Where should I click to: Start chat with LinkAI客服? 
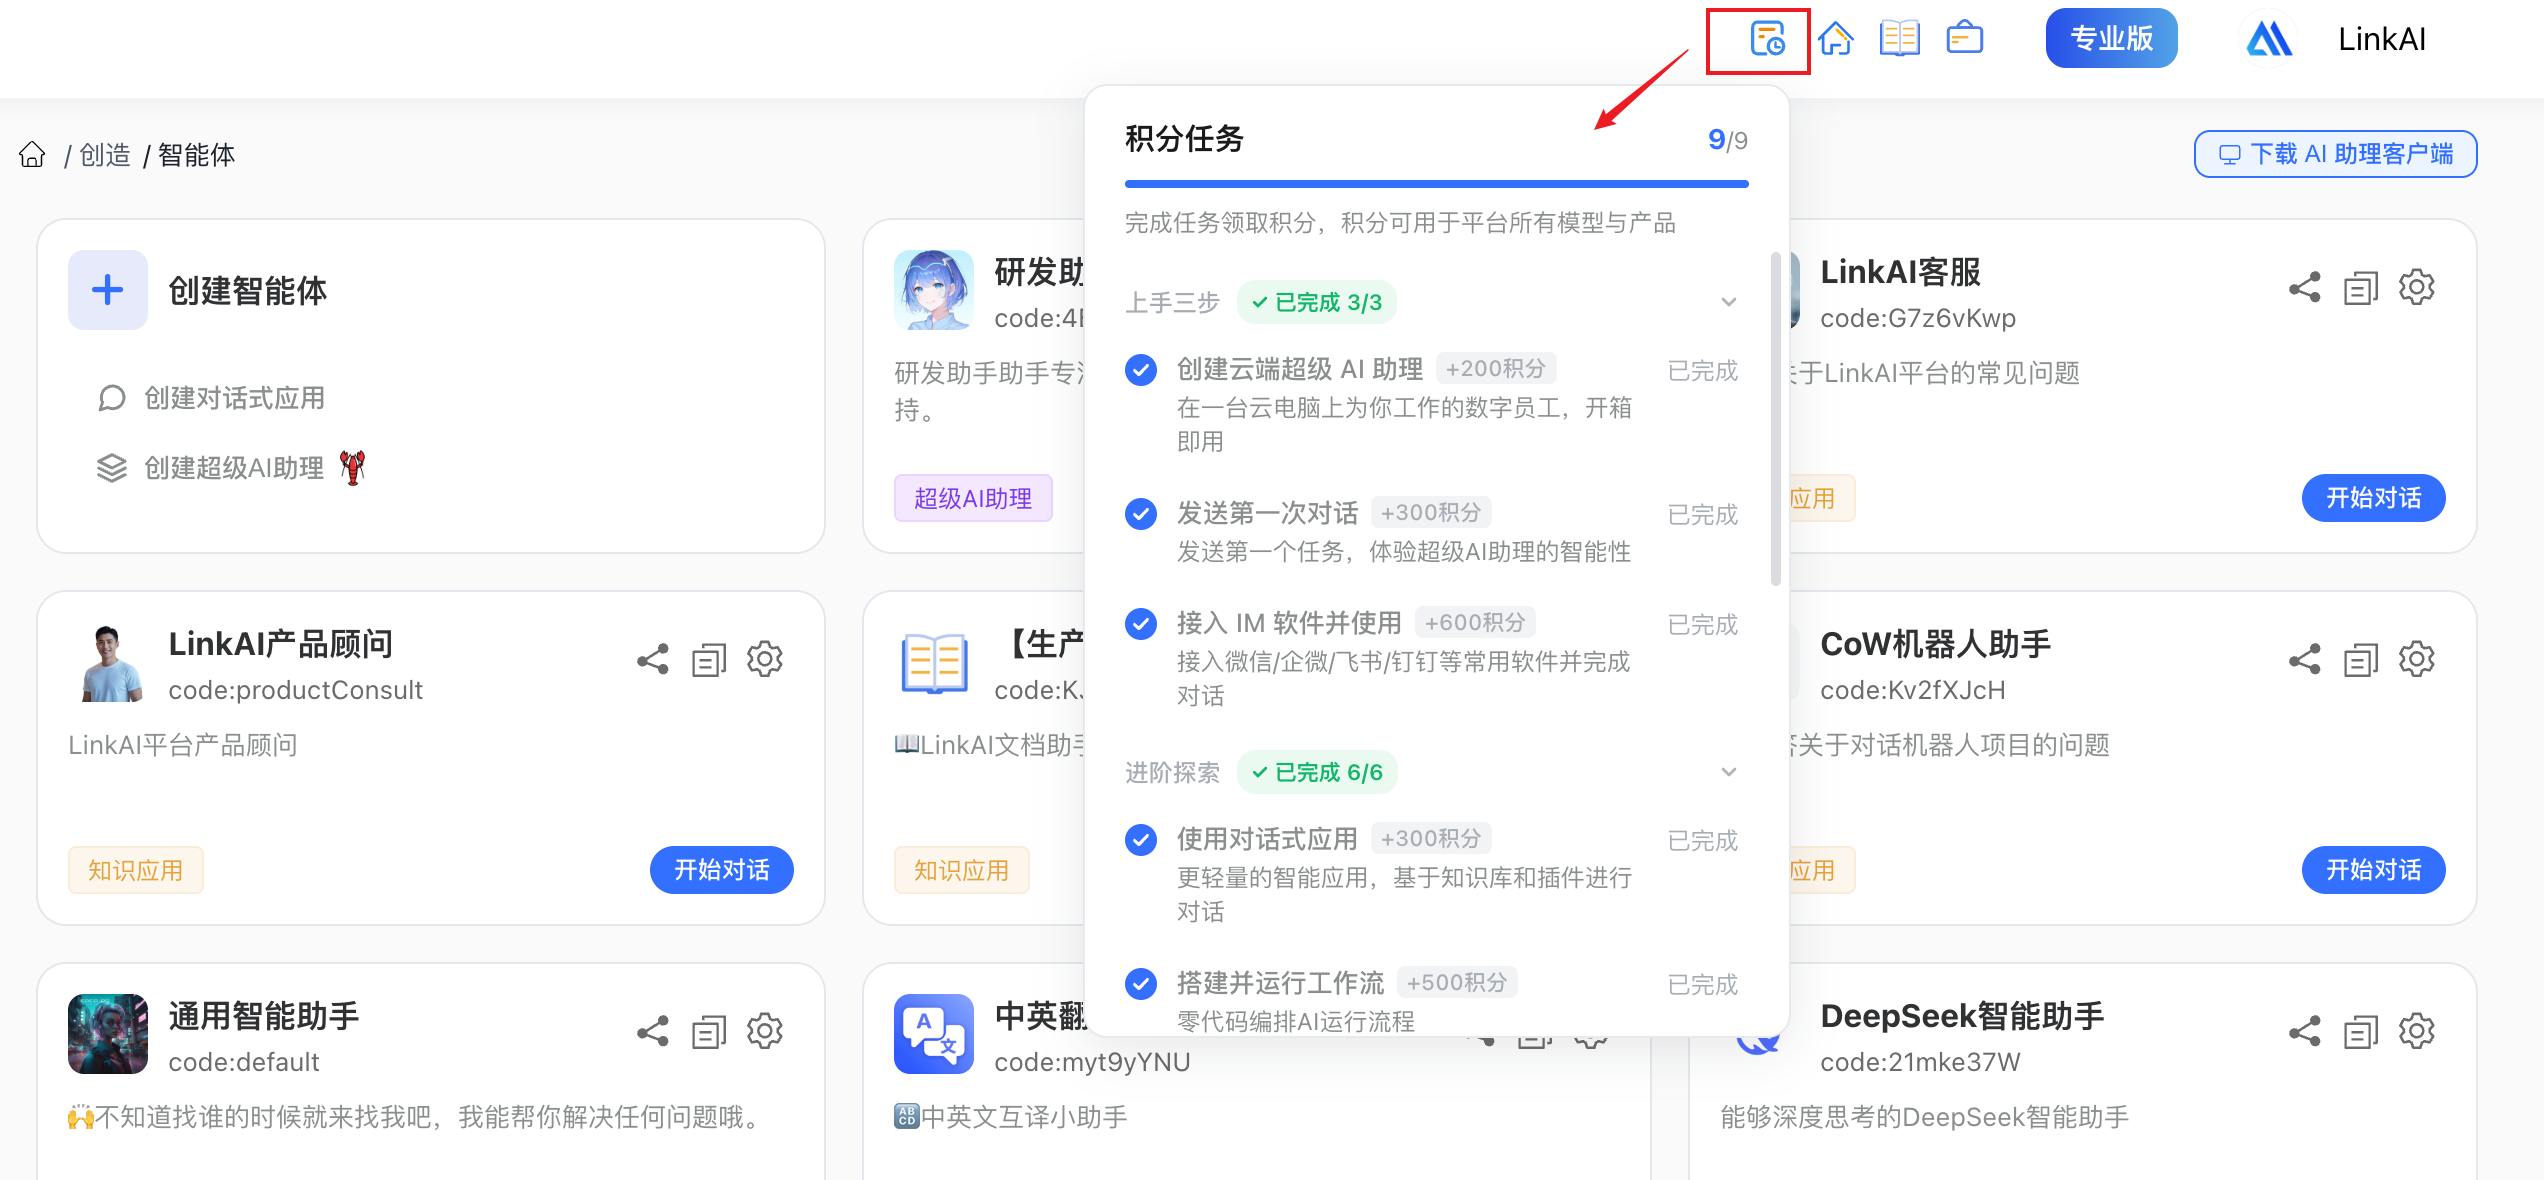click(2373, 498)
